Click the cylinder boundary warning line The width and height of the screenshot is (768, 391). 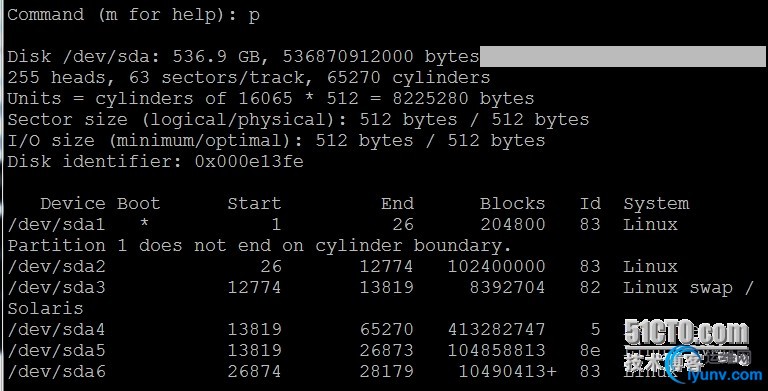pos(260,245)
